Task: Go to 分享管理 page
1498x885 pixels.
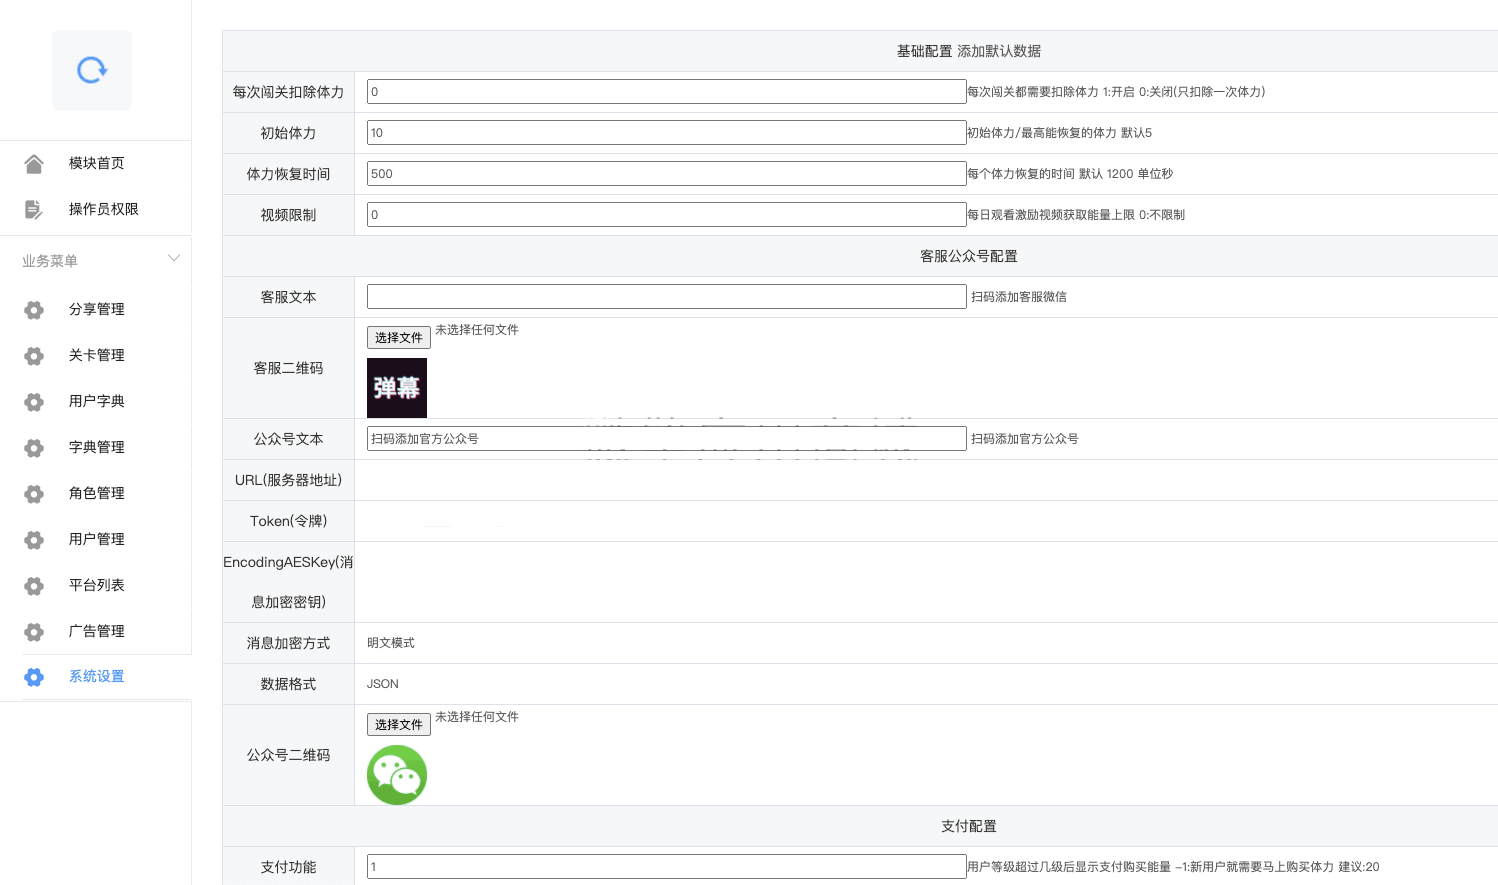Action: pos(96,309)
